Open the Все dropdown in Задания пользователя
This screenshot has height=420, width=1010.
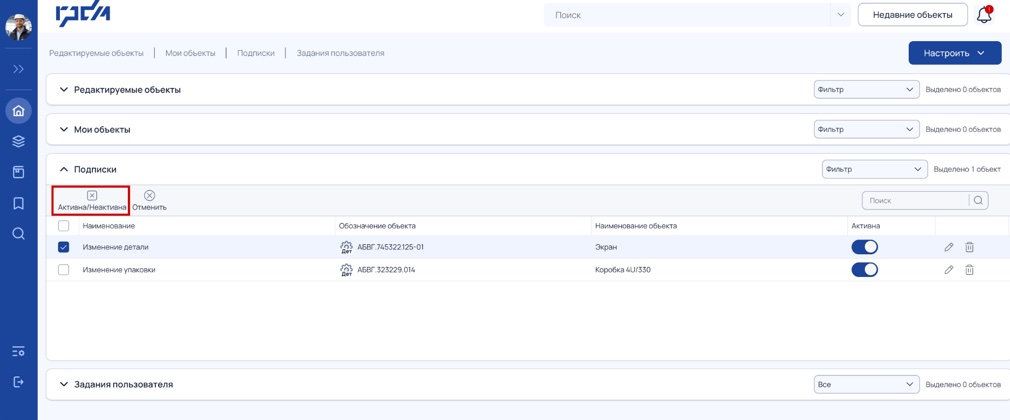pyautogui.click(x=866, y=385)
